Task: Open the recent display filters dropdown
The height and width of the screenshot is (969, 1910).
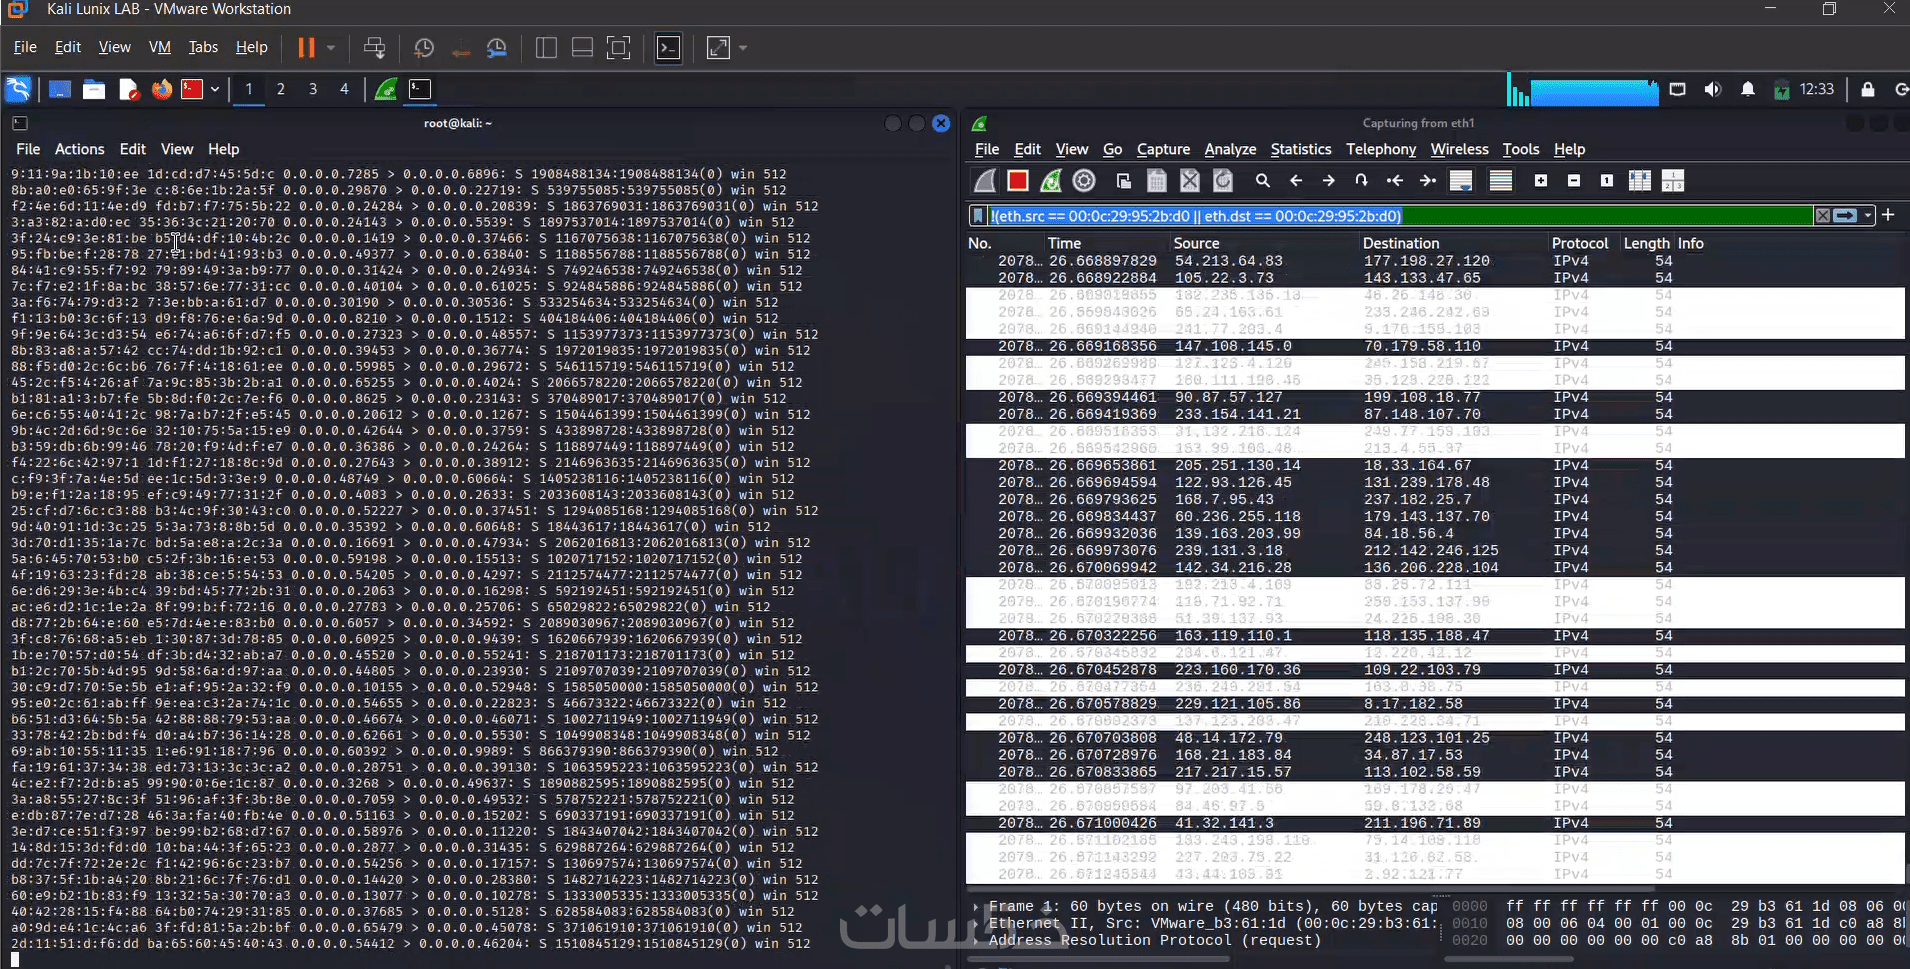Action: (x=1868, y=216)
